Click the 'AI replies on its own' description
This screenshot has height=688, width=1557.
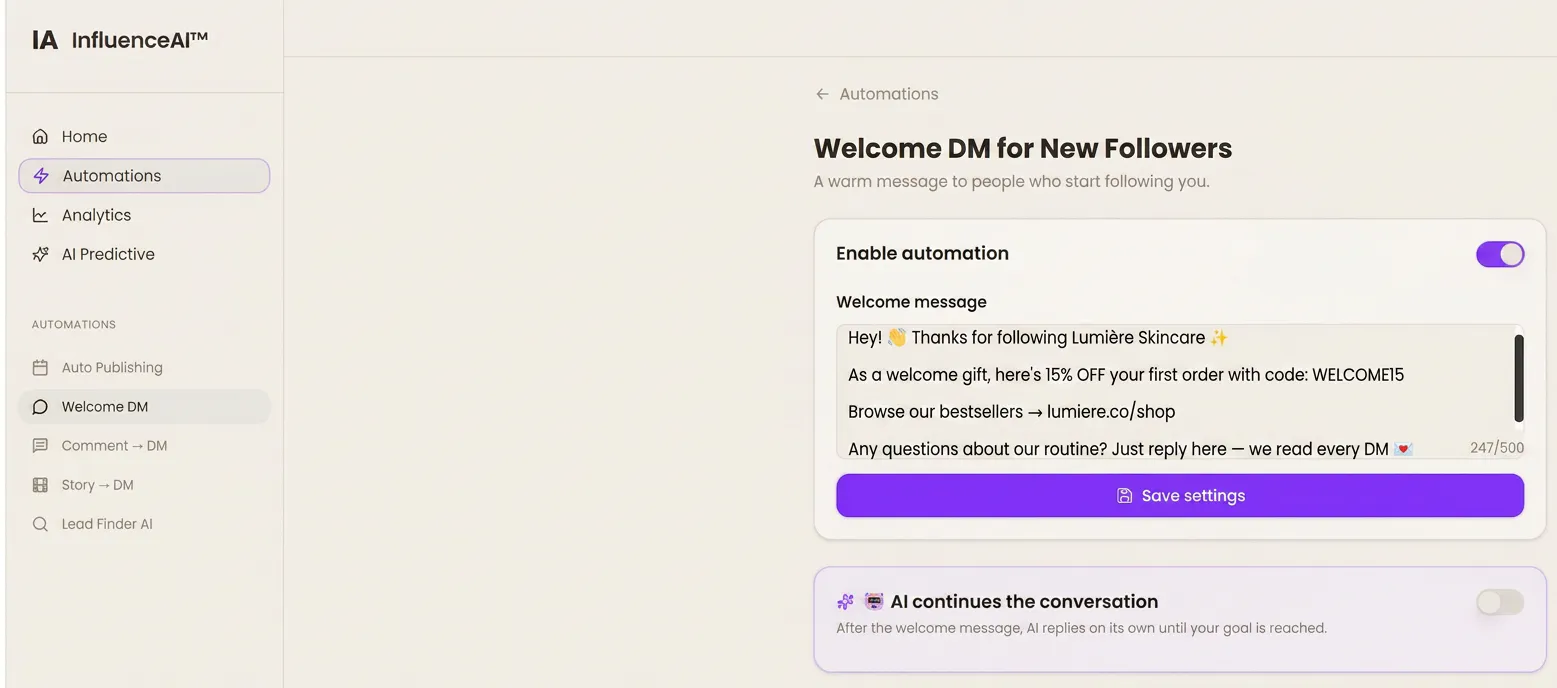click(x=1081, y=629)
